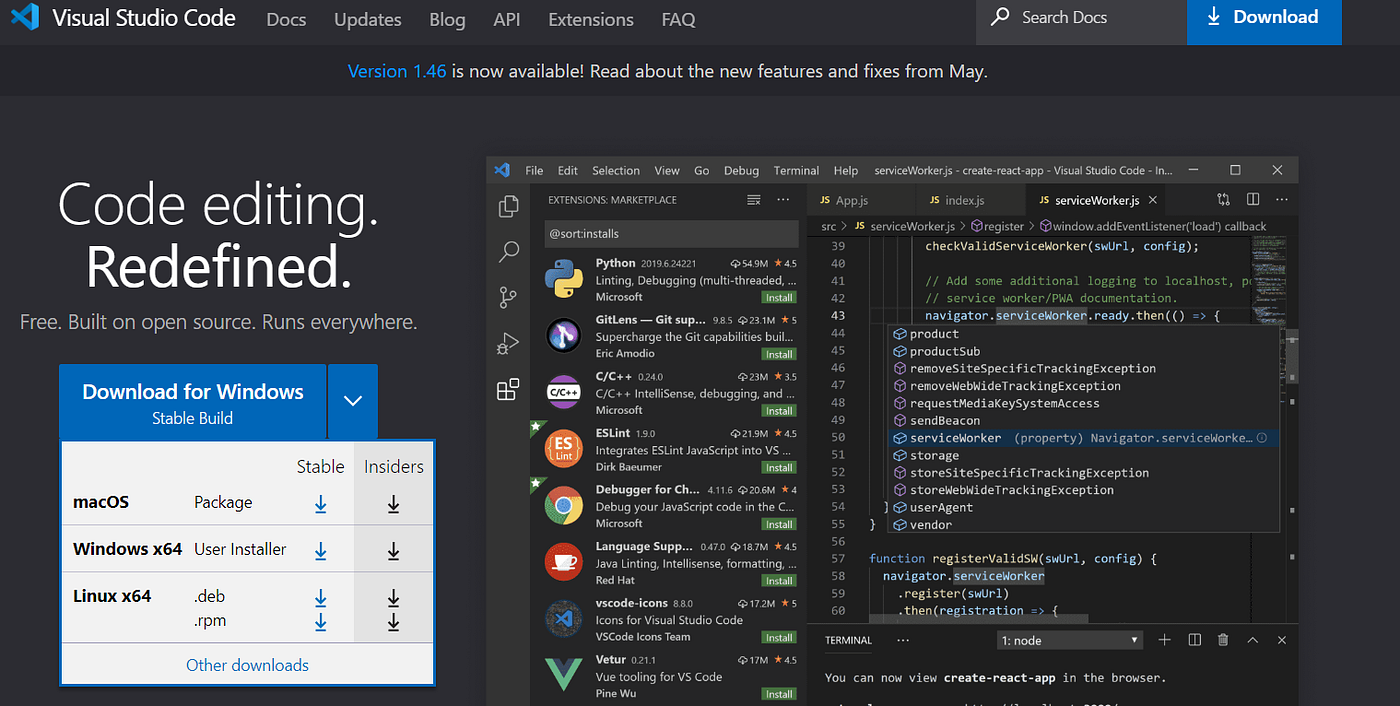Open the terminal selection dropdown showing '1: node'
The width and height of the screenshot is (1400, 706).
[1069, 639]
